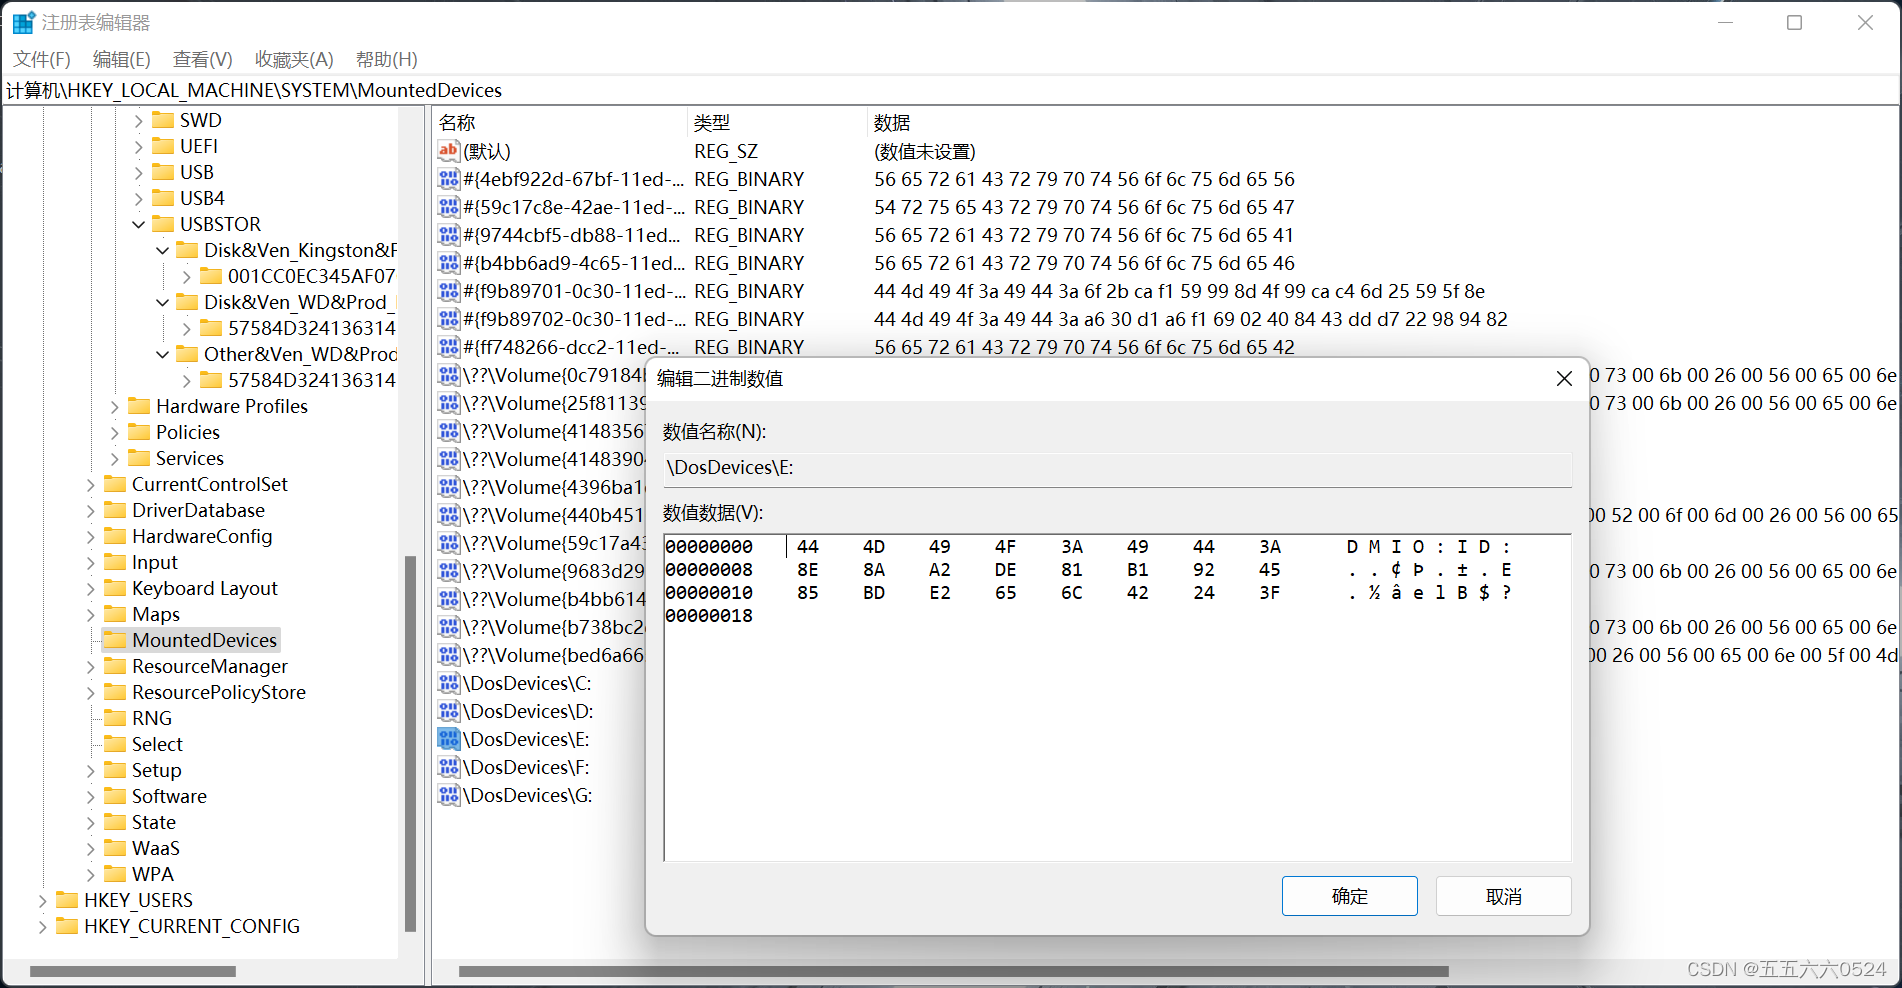The width and height of the screenshot is (1902, 988).
Task: Click the HKEY_USERS folder icon
Action: 68,900
